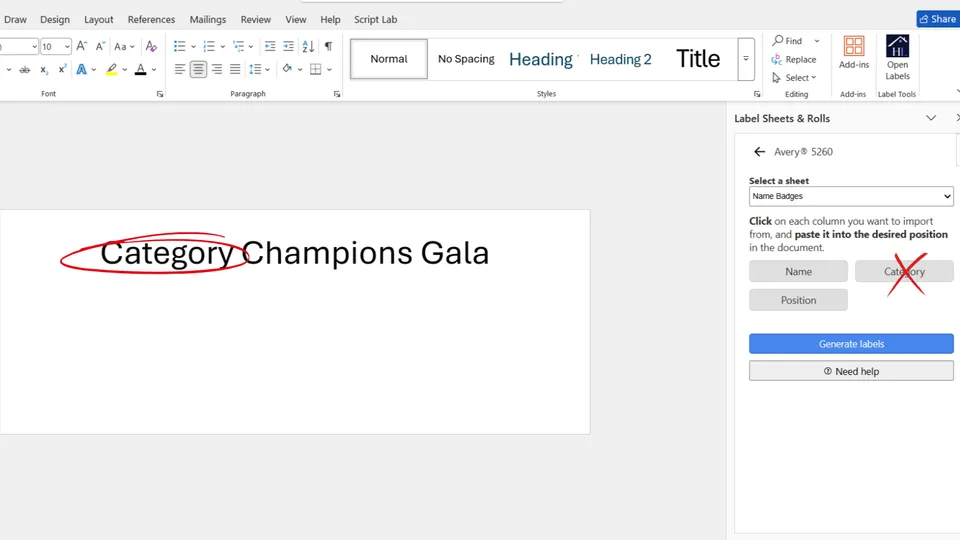Apply paragraph shading with the paint bucket
This screenshot has height=540, width=960.
tap(287, 69)
